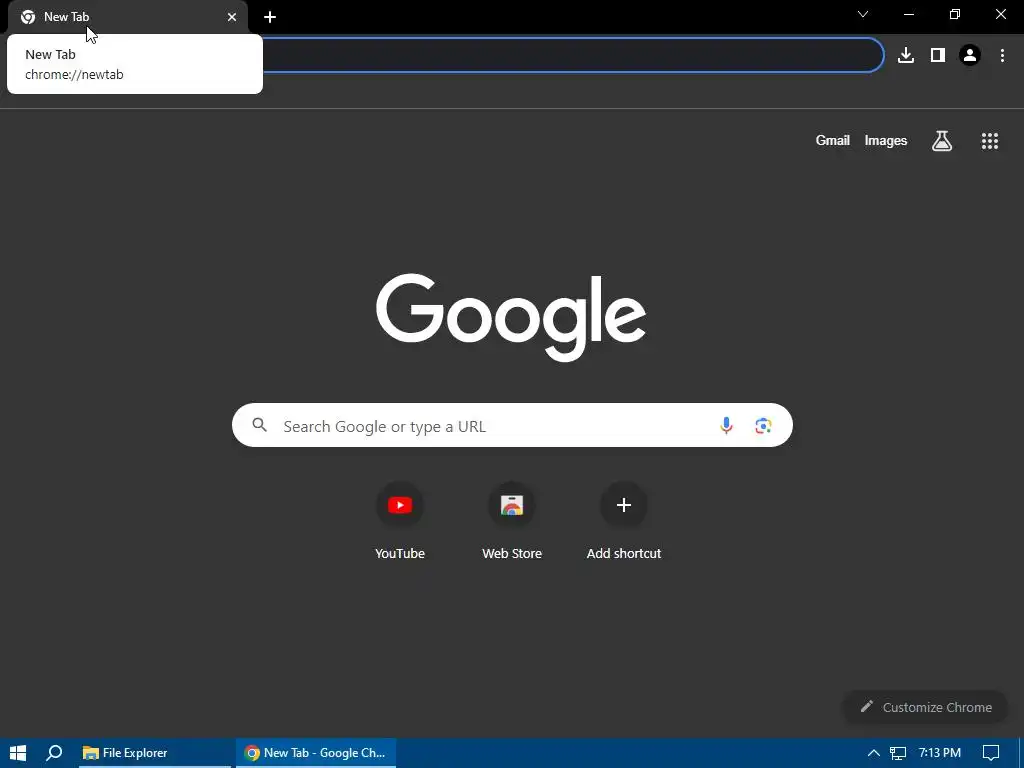Open the Chrome profile avatar
The width and height of the screenshot is (1024, 768).
[x=970, y=55]
